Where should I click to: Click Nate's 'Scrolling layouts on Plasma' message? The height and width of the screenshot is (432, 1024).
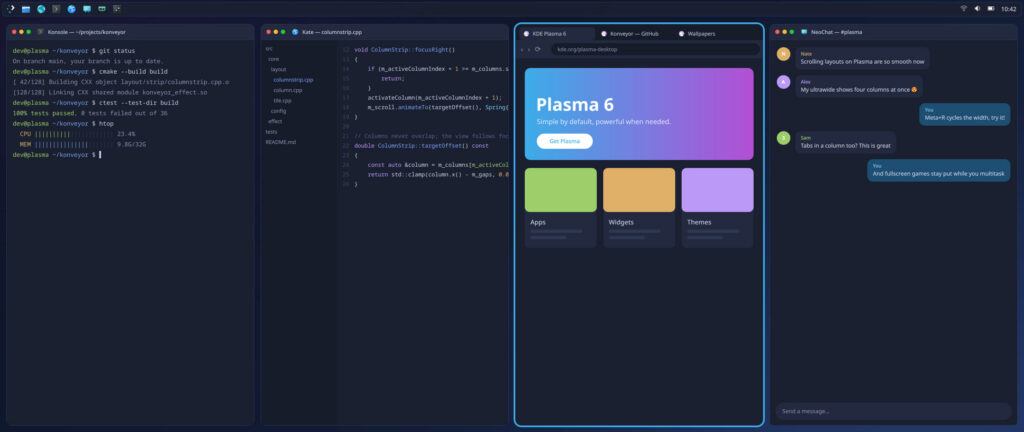(x=862, y=58)
